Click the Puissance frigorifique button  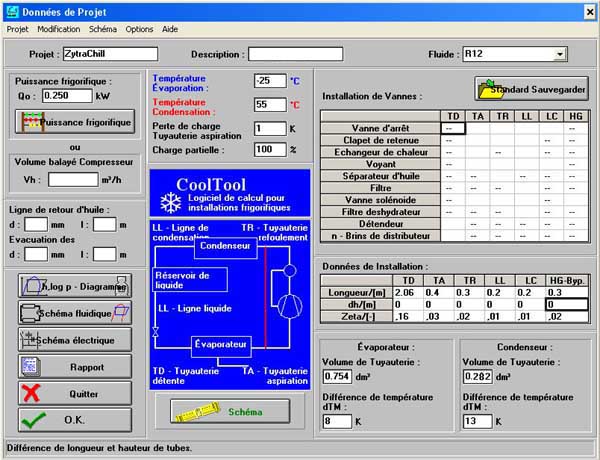click(75, 122)
